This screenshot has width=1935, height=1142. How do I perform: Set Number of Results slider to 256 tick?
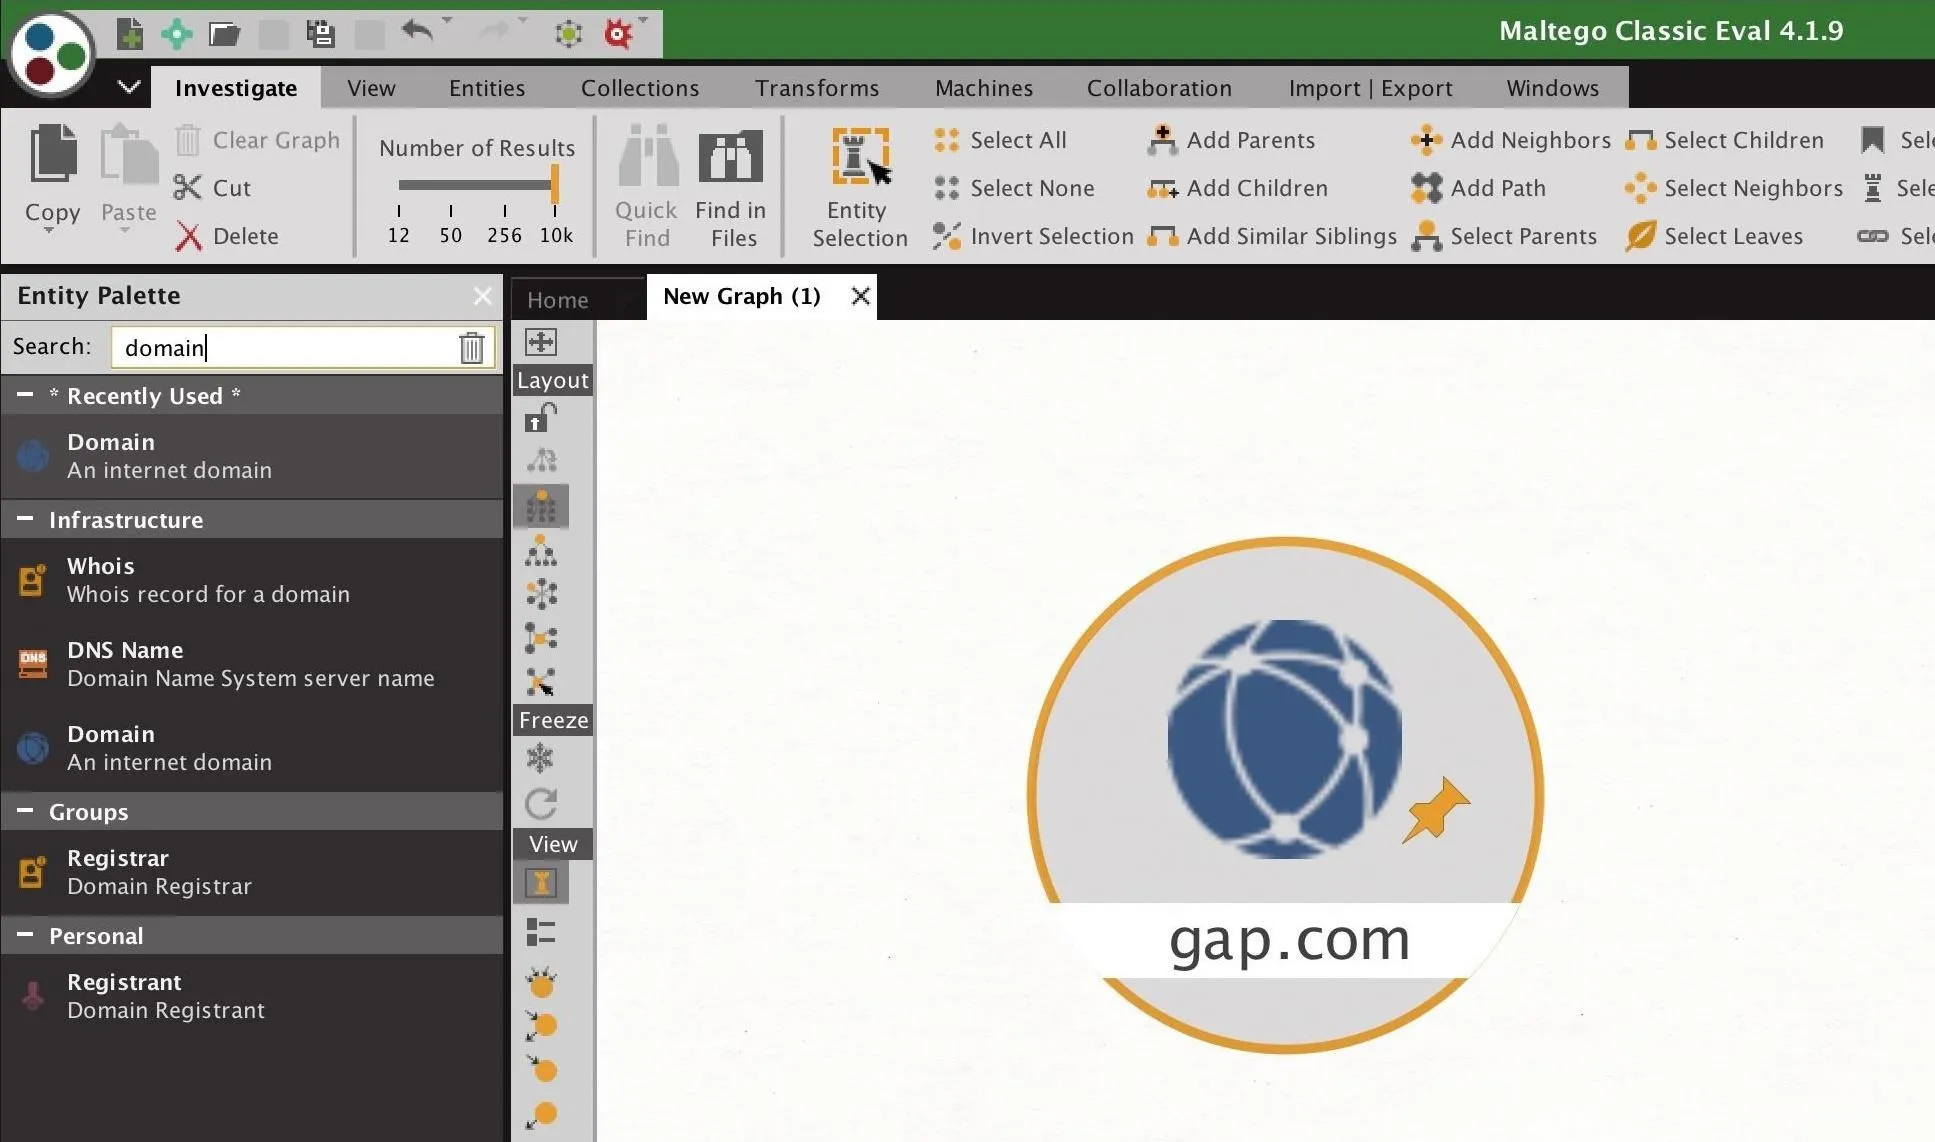[504, 211]
